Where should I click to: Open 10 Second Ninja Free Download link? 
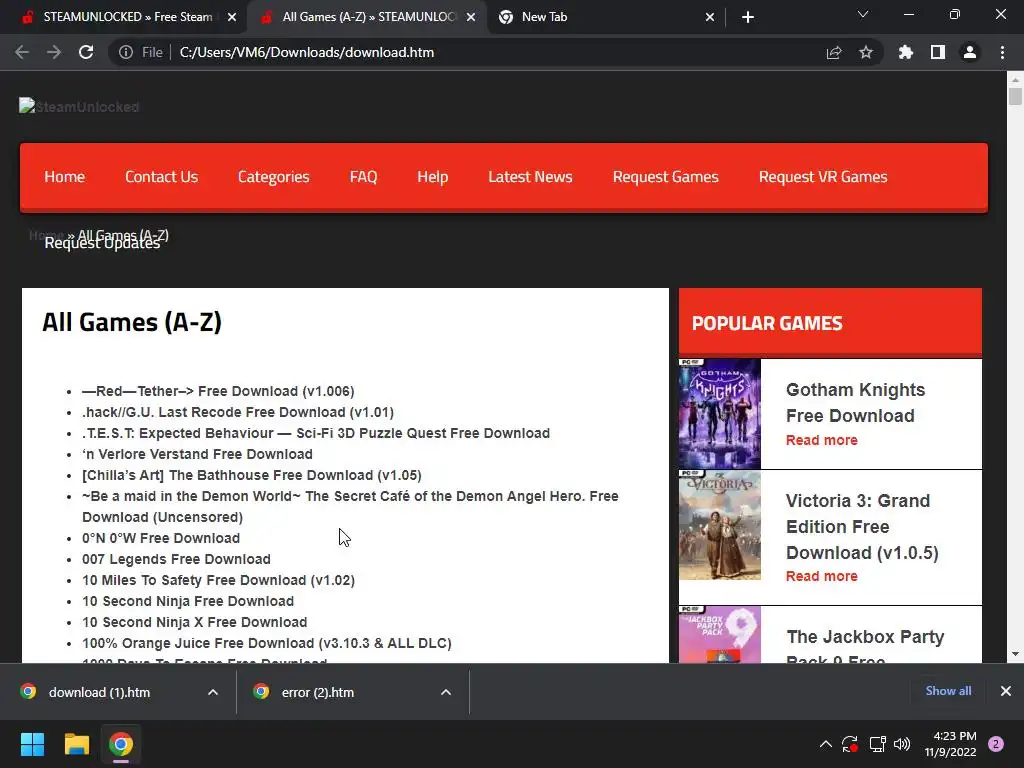pyautogui.click(x=188, y=601)
